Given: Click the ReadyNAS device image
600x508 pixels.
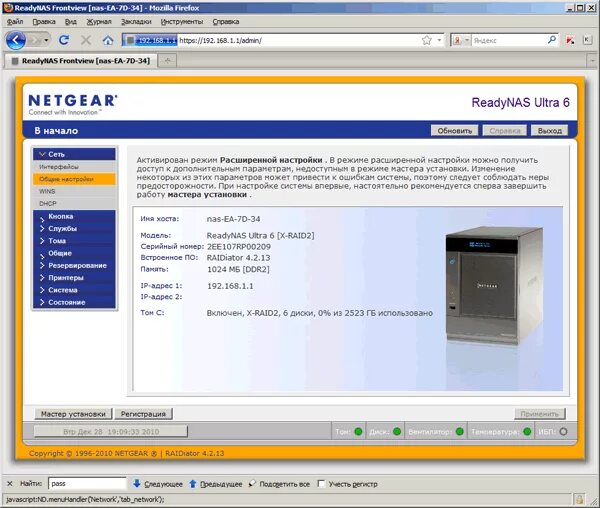Looking at the screenshot, I should click(x=494, y=286).
